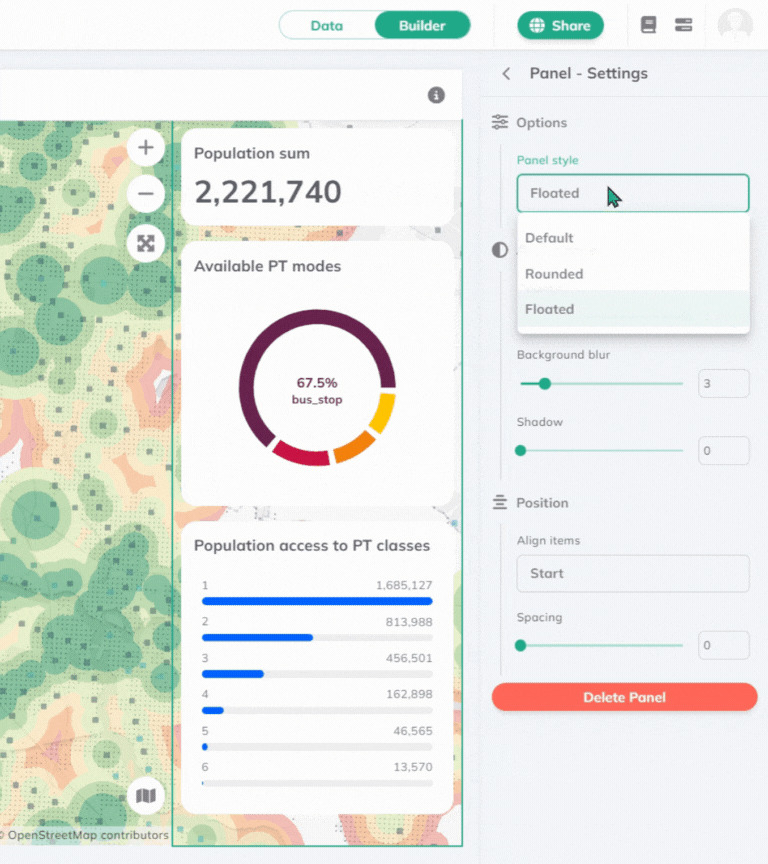
Task: Go back using Panel Settings chevron
Action: coord(506,74)
